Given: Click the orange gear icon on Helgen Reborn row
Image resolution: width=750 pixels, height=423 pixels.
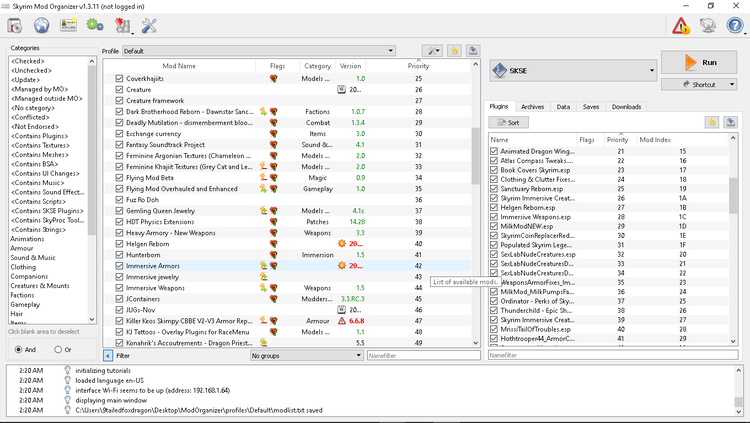Looking at the screenshot, I should 342,244.
